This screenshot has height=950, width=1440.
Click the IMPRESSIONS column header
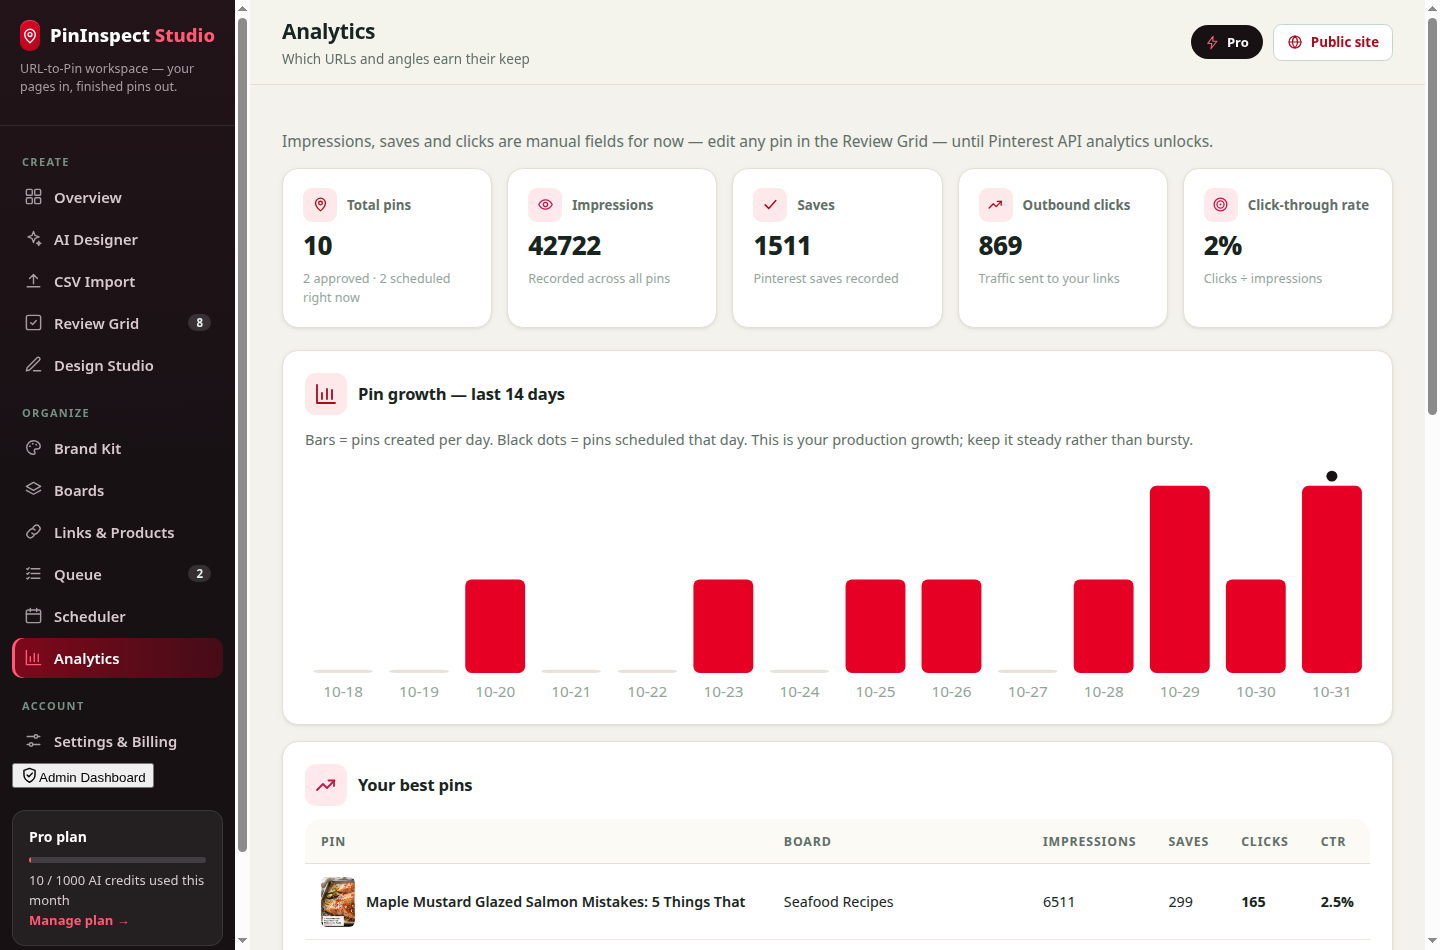click(x=1089, y=842)
